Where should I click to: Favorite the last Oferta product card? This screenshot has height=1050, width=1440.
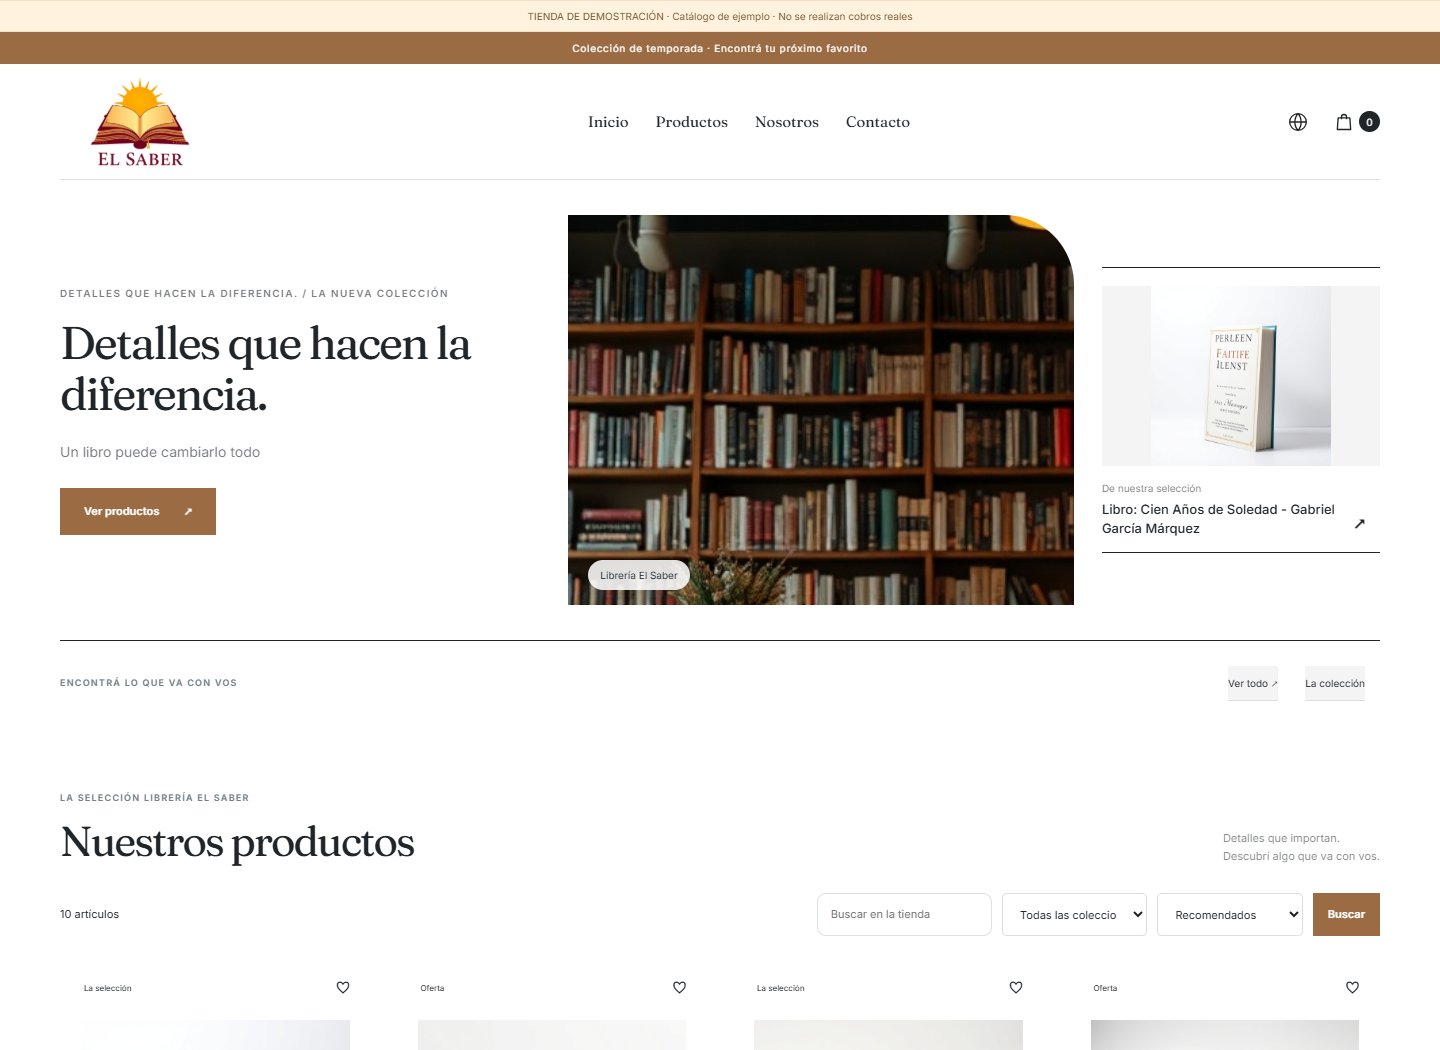pyautogui.click(x=1353, y=987)
